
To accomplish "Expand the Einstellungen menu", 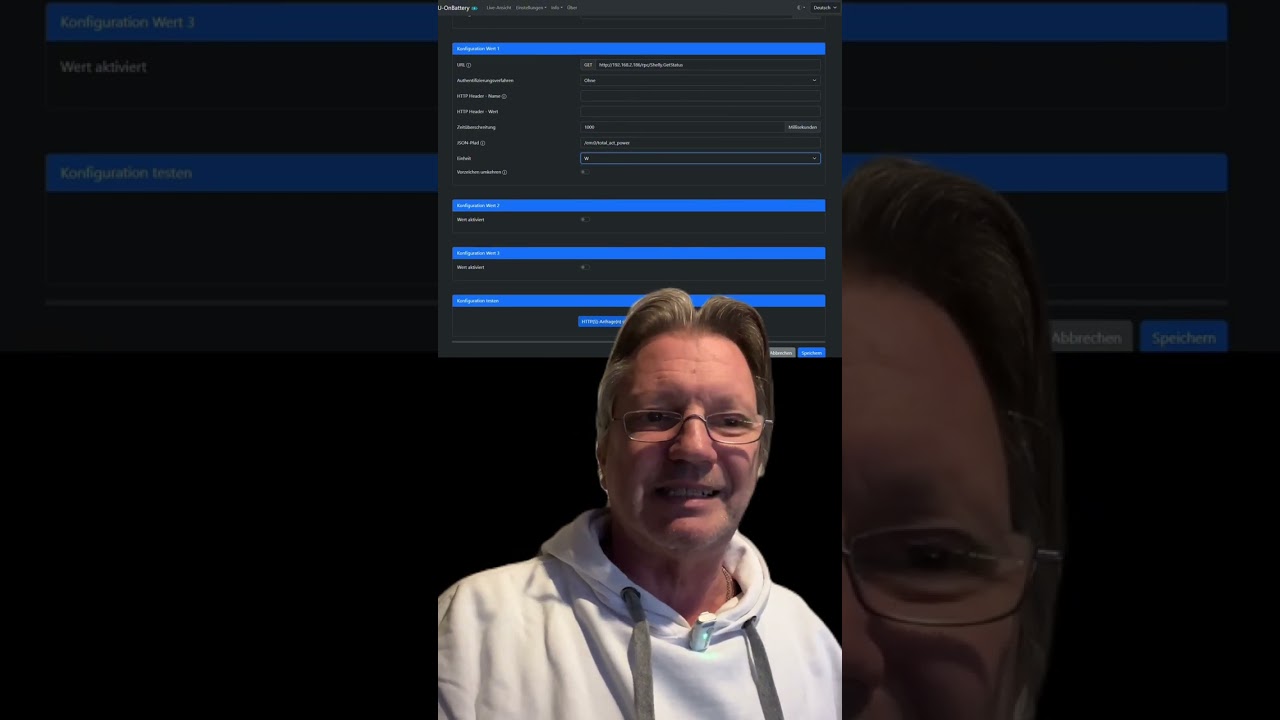I will 531,7.
